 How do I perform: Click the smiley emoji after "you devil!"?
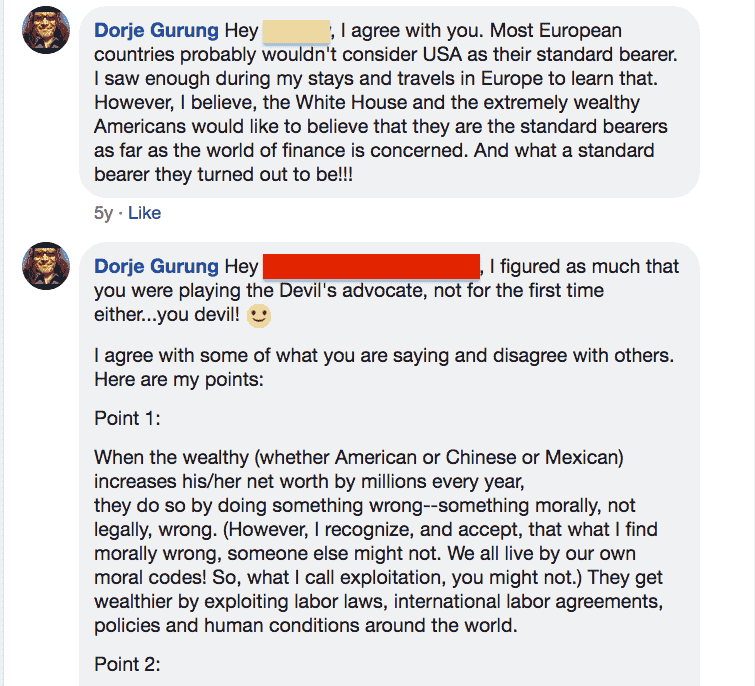tap(259, 316)
